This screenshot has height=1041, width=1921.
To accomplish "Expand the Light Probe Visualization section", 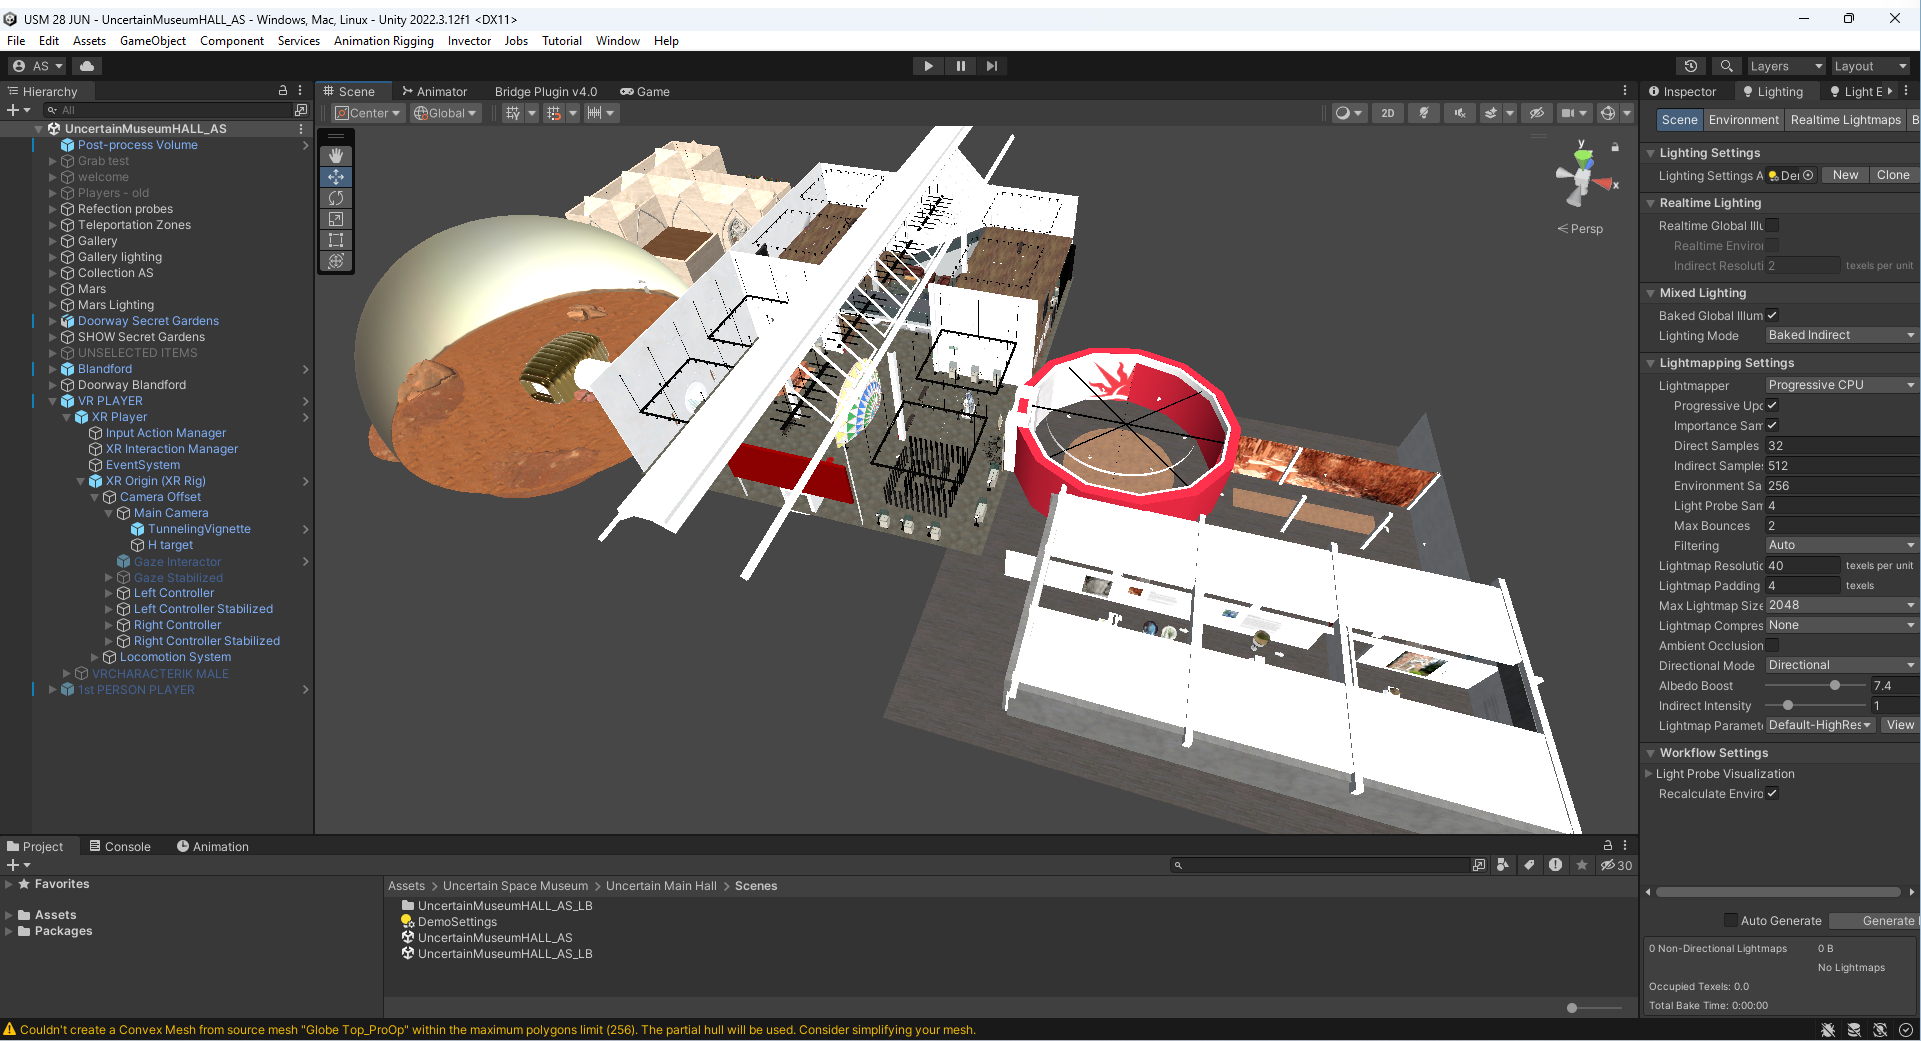I will 1649,774.
